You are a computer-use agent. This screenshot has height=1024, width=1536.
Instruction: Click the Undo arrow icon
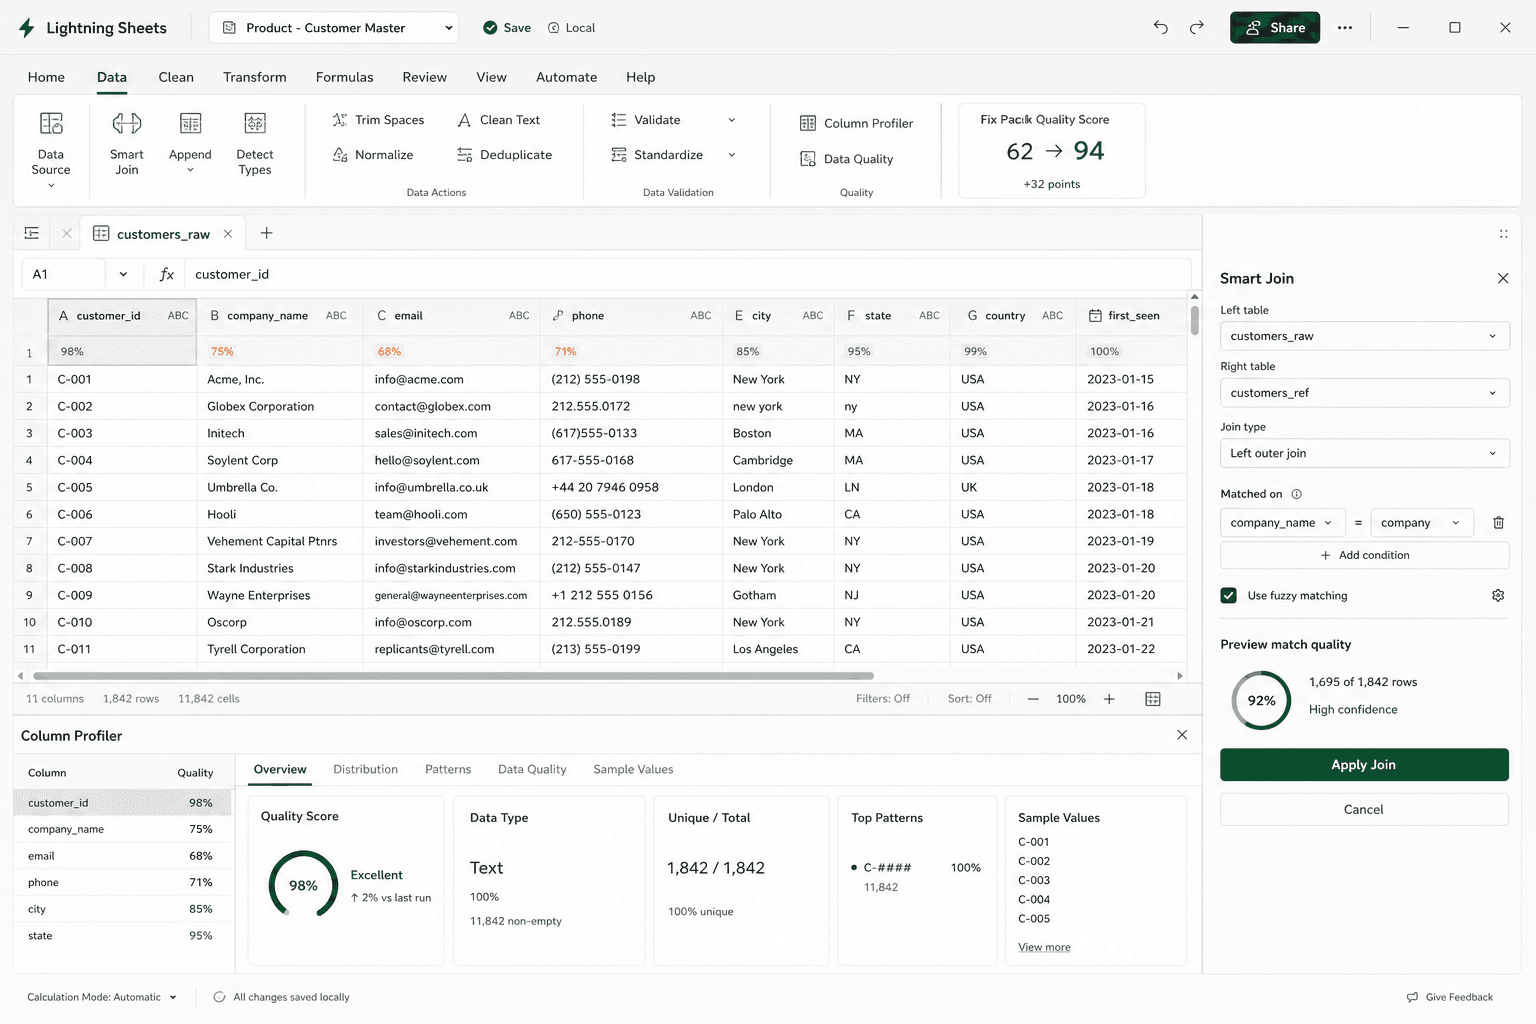[x=1160, y=27]
